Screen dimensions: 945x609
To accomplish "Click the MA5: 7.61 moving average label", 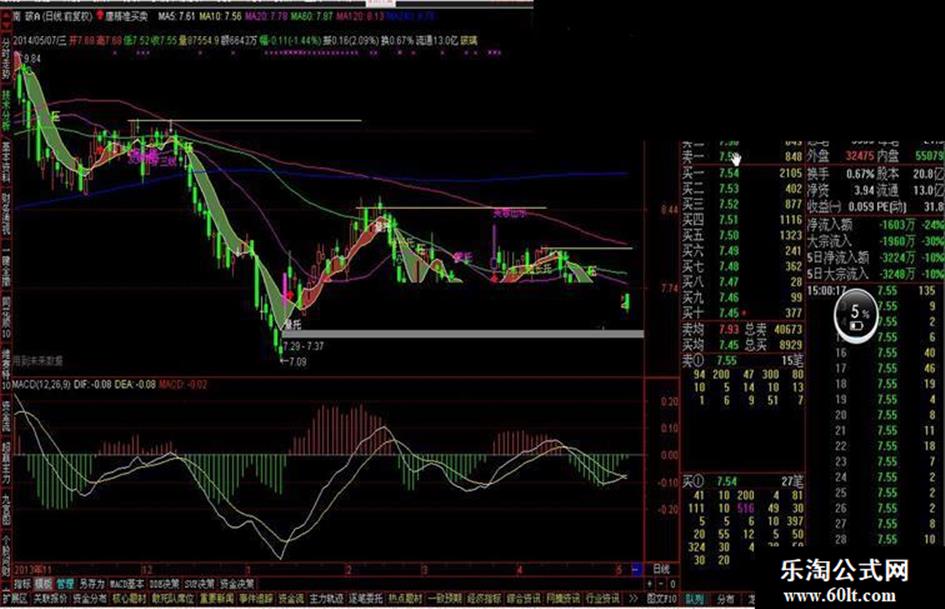I will 177,16.
